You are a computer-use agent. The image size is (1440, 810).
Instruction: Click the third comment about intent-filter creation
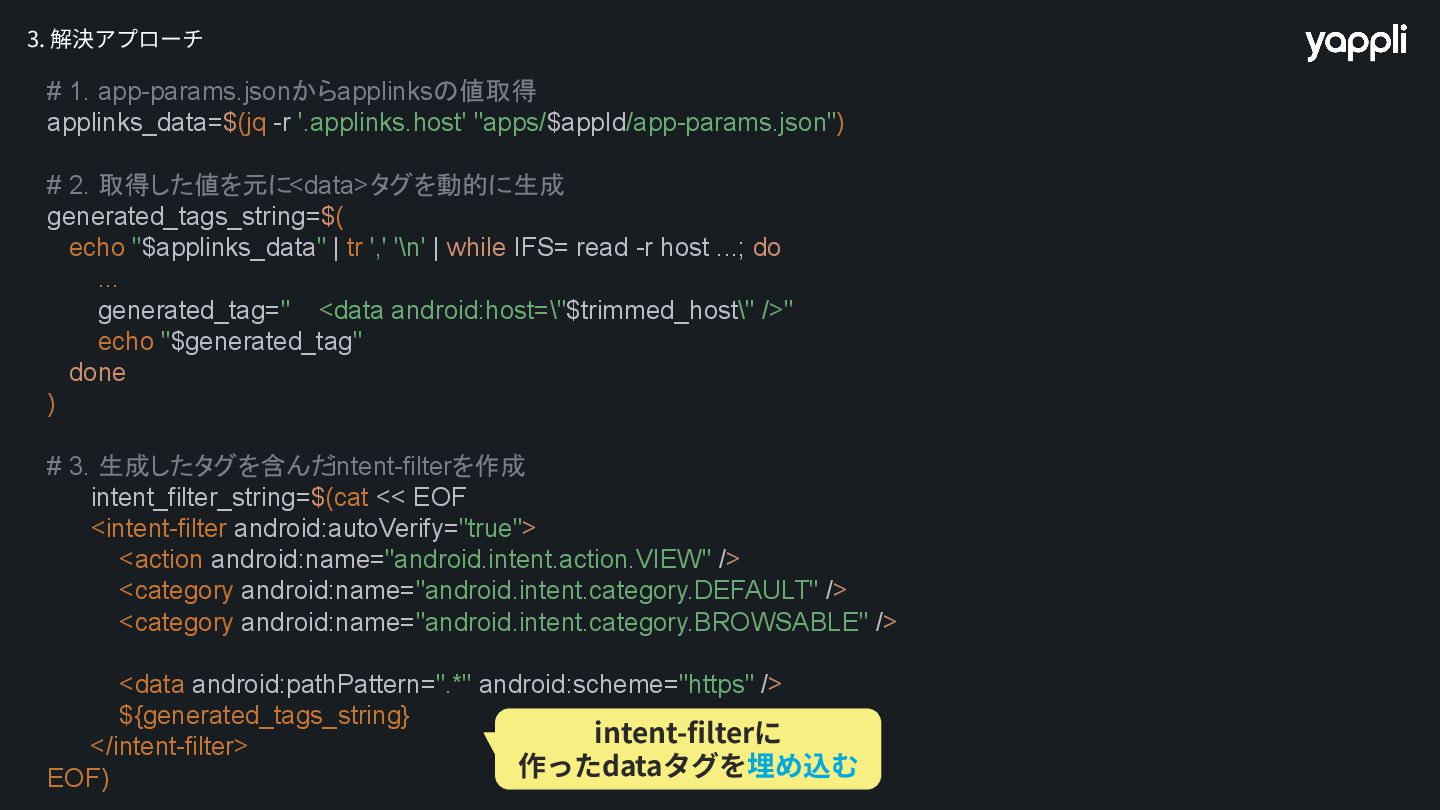(x=286, y=466)
